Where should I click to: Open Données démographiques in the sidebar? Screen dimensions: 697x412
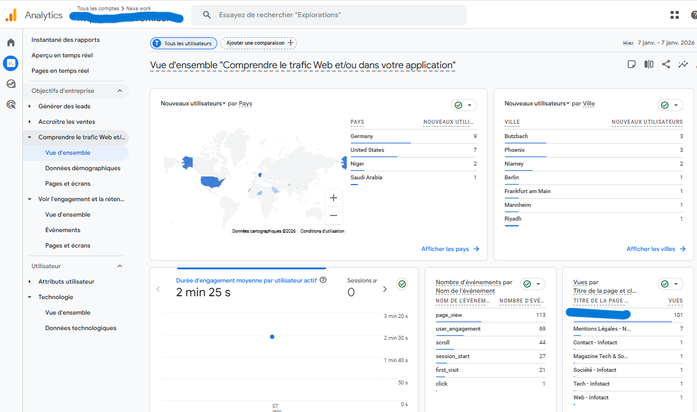point(81,168)
